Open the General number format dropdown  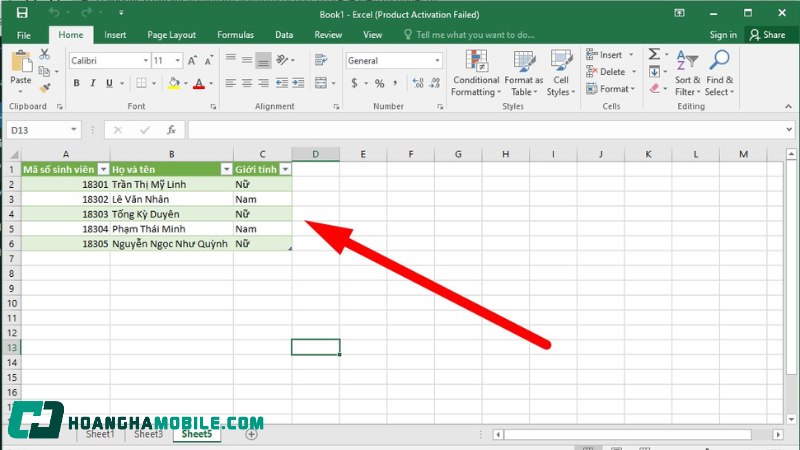(x=437, y=61)
